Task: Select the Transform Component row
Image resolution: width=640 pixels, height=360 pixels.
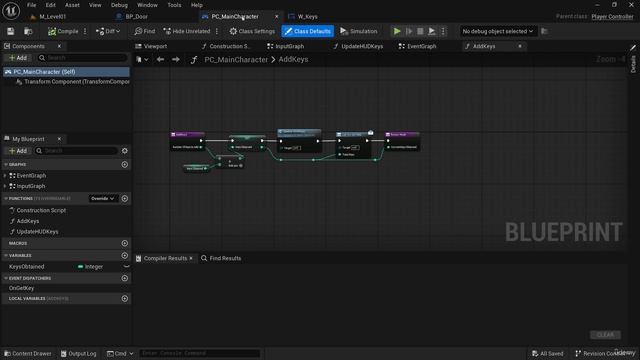Action: [73, 82]
